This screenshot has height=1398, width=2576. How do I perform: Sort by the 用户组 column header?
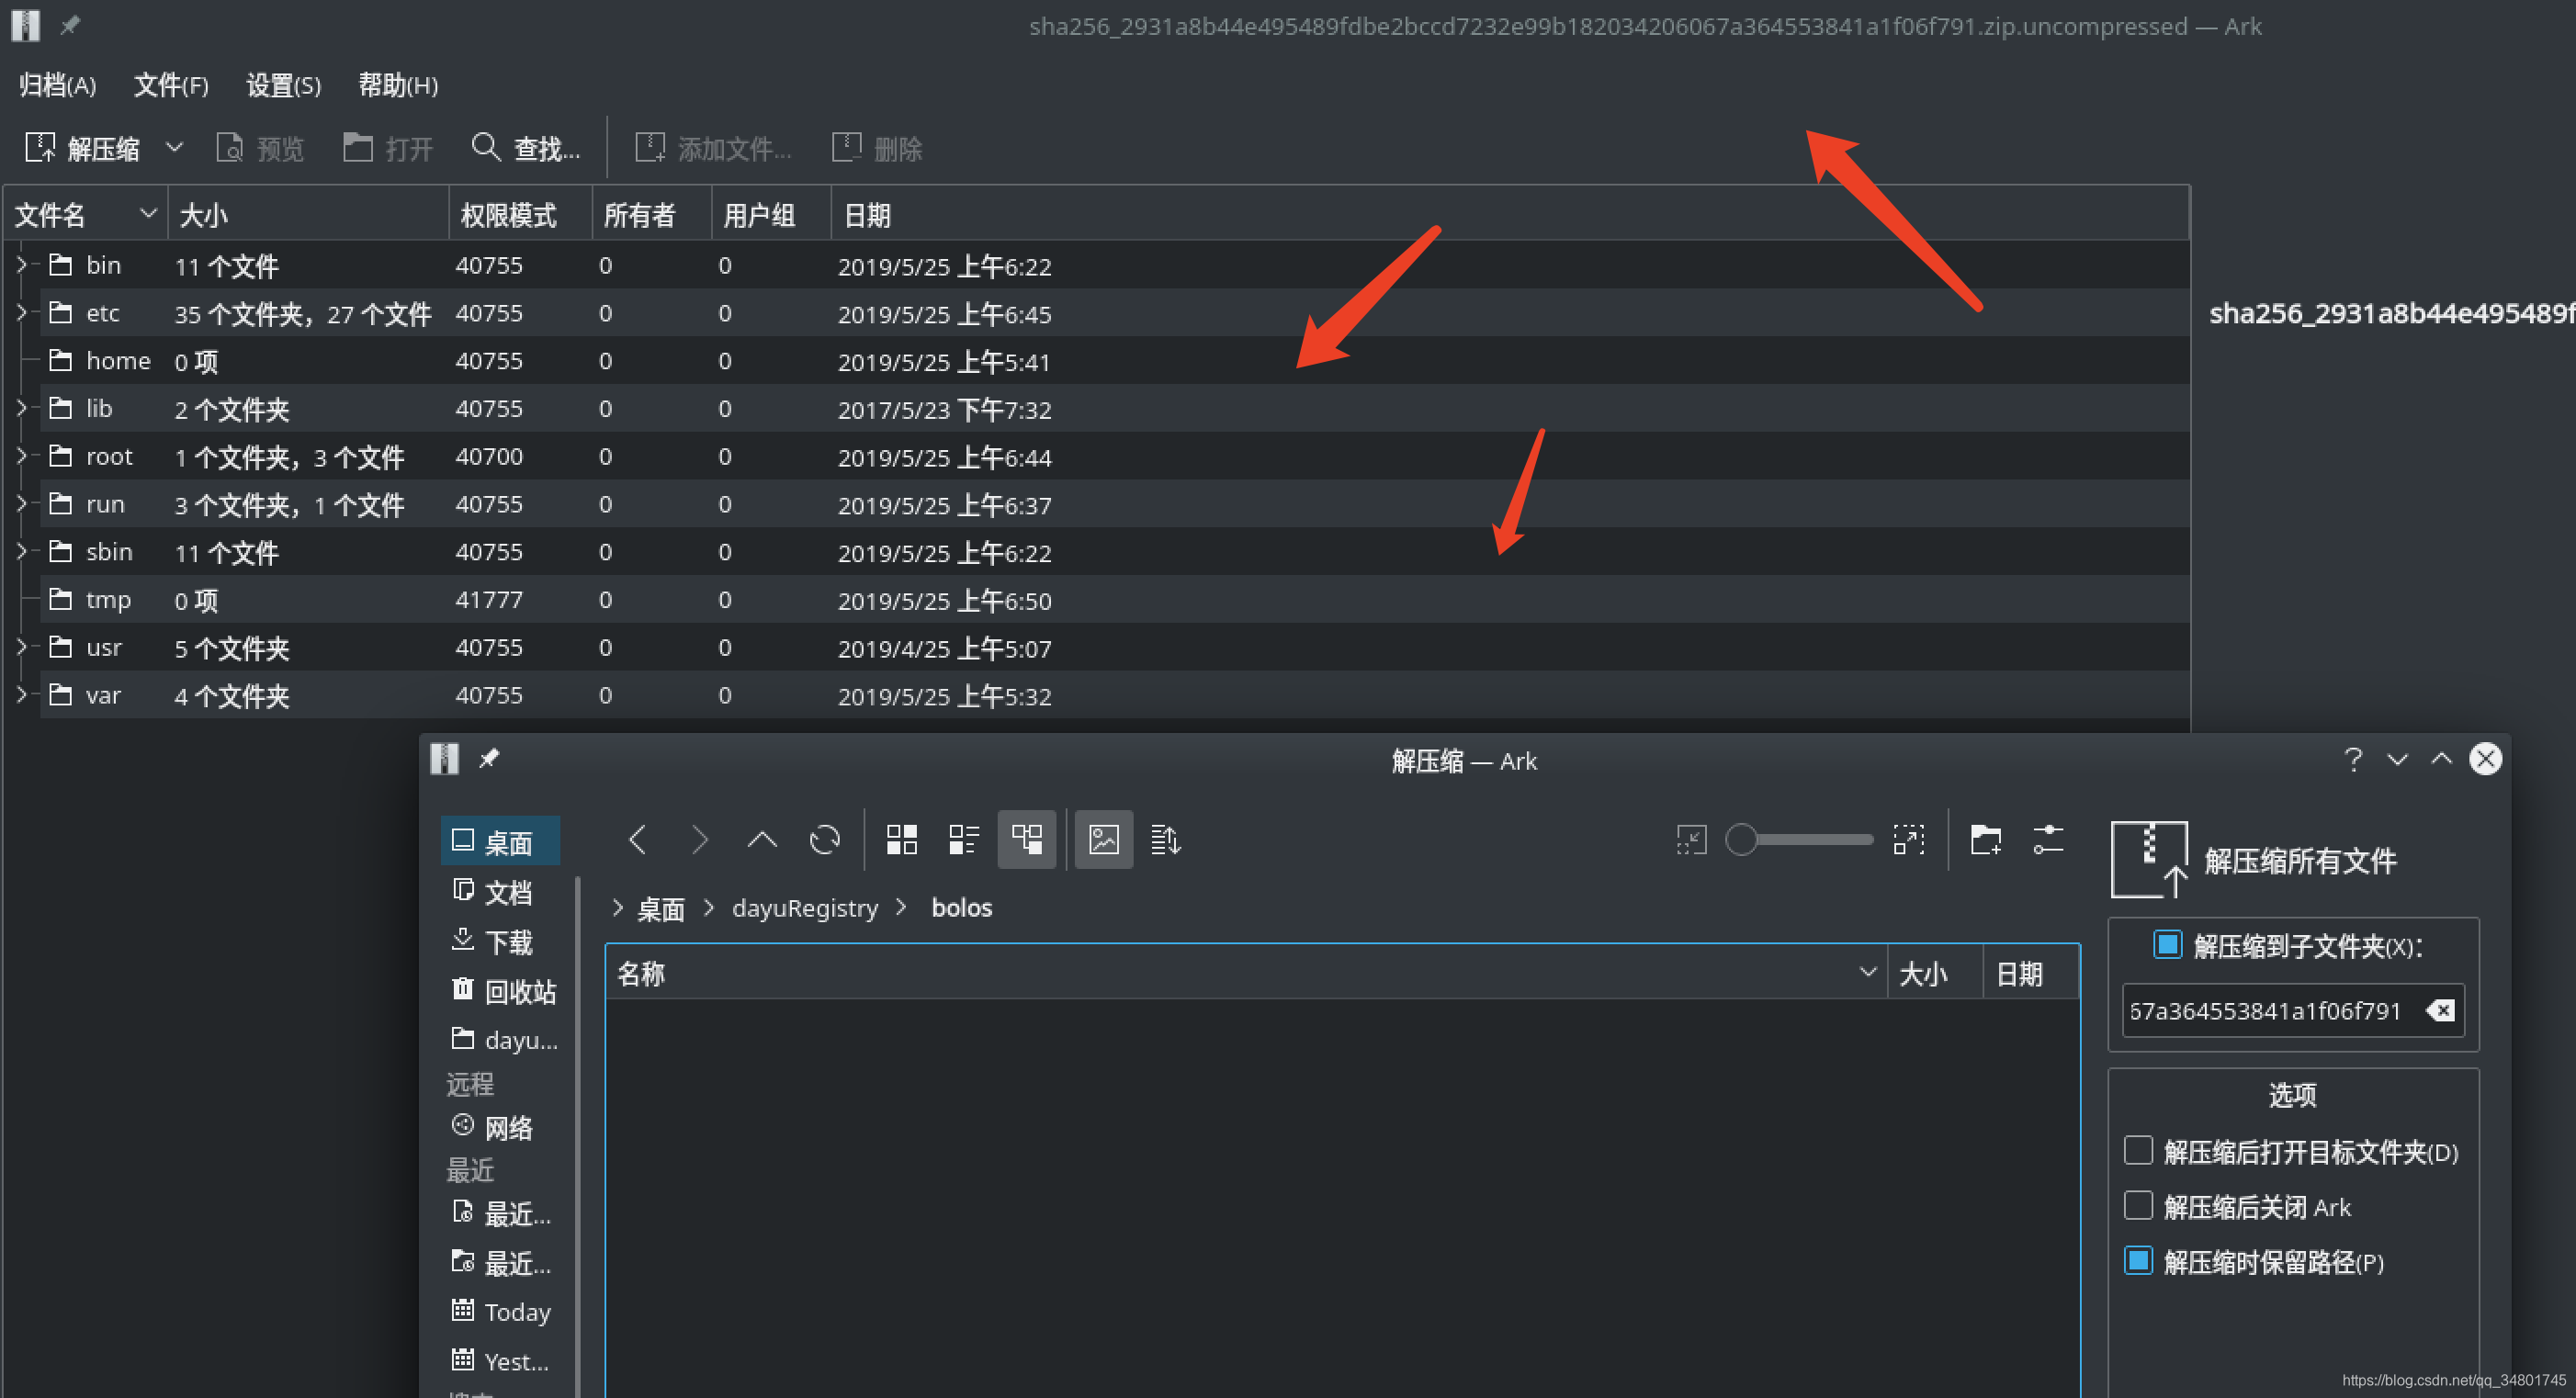point(771,214)
